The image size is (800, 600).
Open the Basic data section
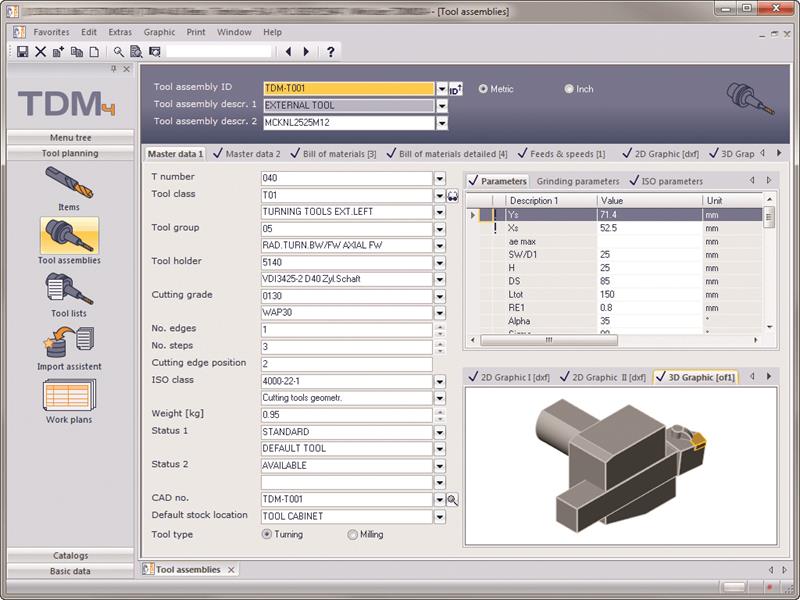70,571
